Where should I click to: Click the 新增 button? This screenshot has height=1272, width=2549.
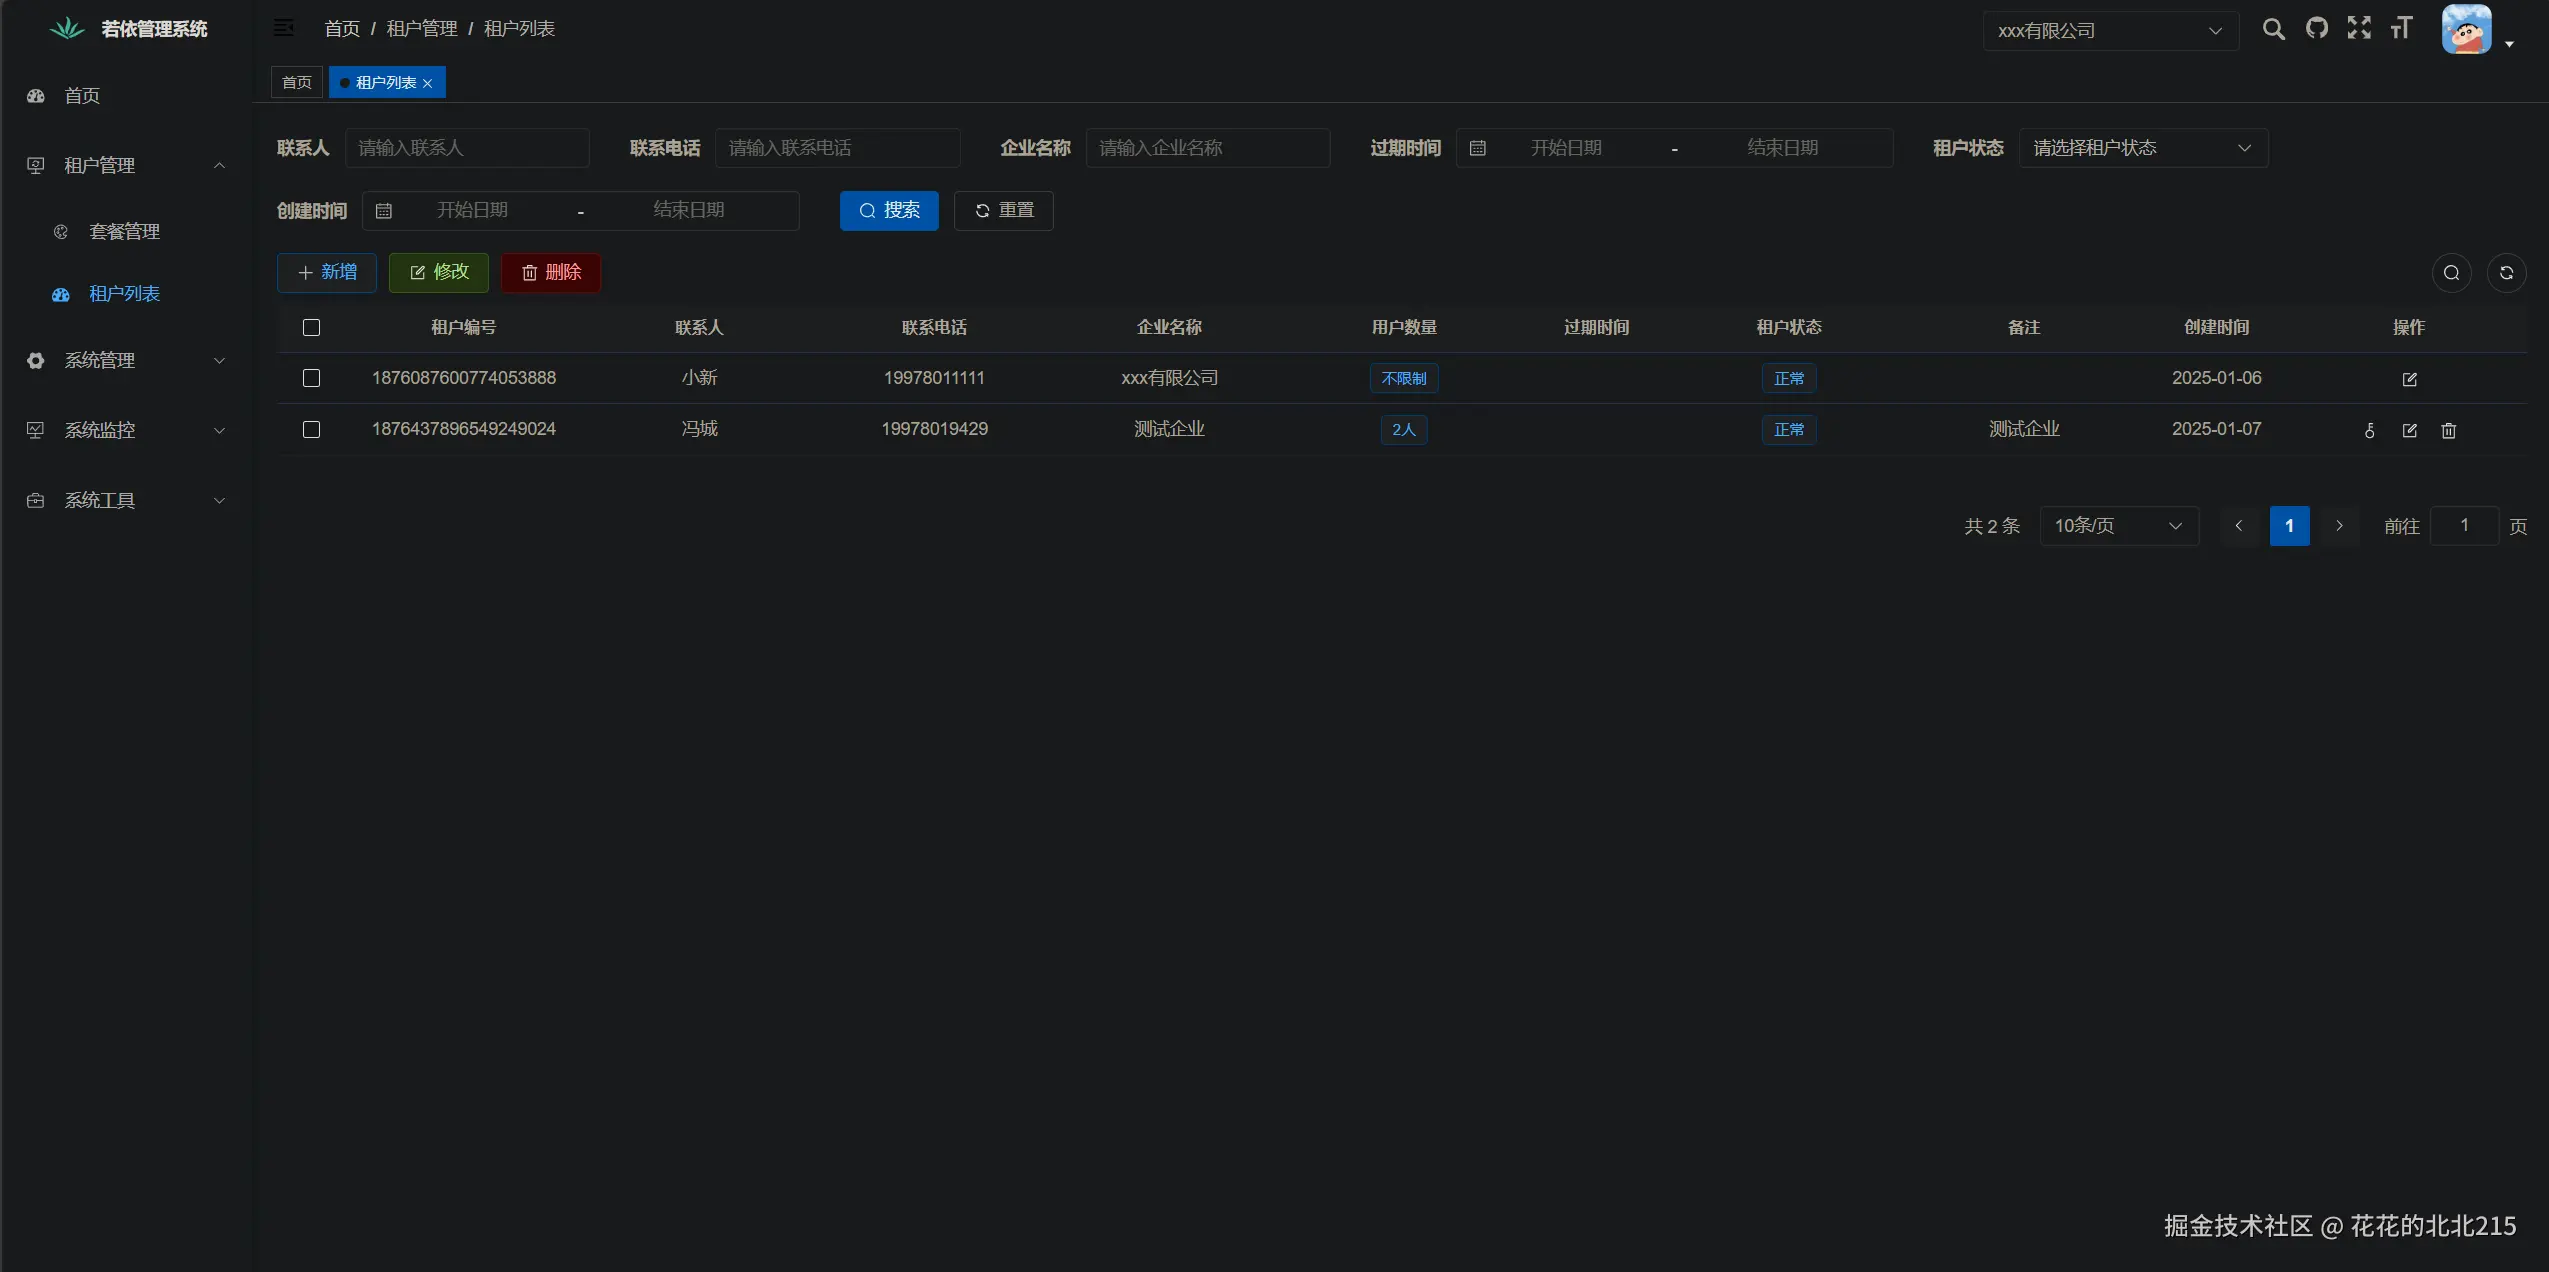click(327, 272)
